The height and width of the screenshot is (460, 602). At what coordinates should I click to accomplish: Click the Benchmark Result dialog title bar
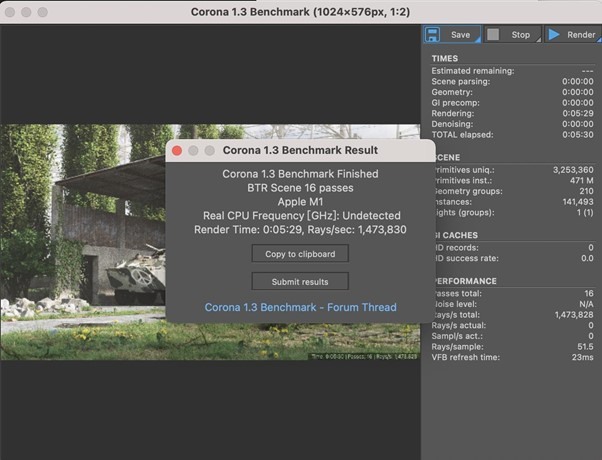point(301,150)
